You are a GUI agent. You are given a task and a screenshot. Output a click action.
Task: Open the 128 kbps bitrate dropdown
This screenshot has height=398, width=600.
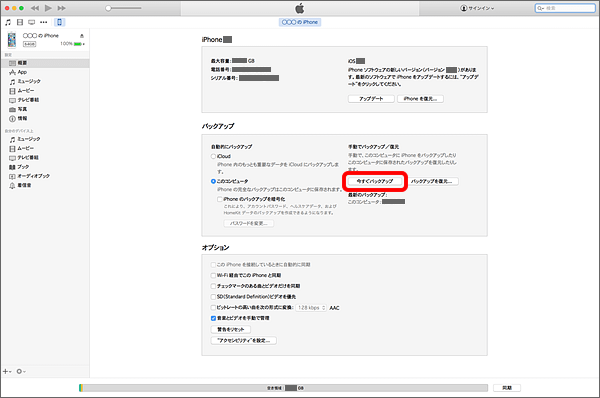click(x=311, y=308)
